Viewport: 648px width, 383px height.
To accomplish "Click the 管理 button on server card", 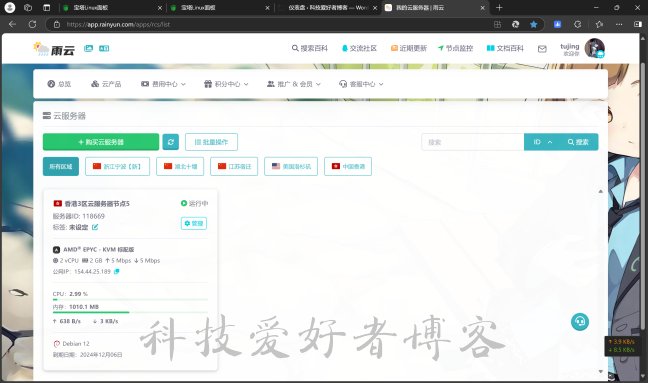I will [x=194, y=223].
